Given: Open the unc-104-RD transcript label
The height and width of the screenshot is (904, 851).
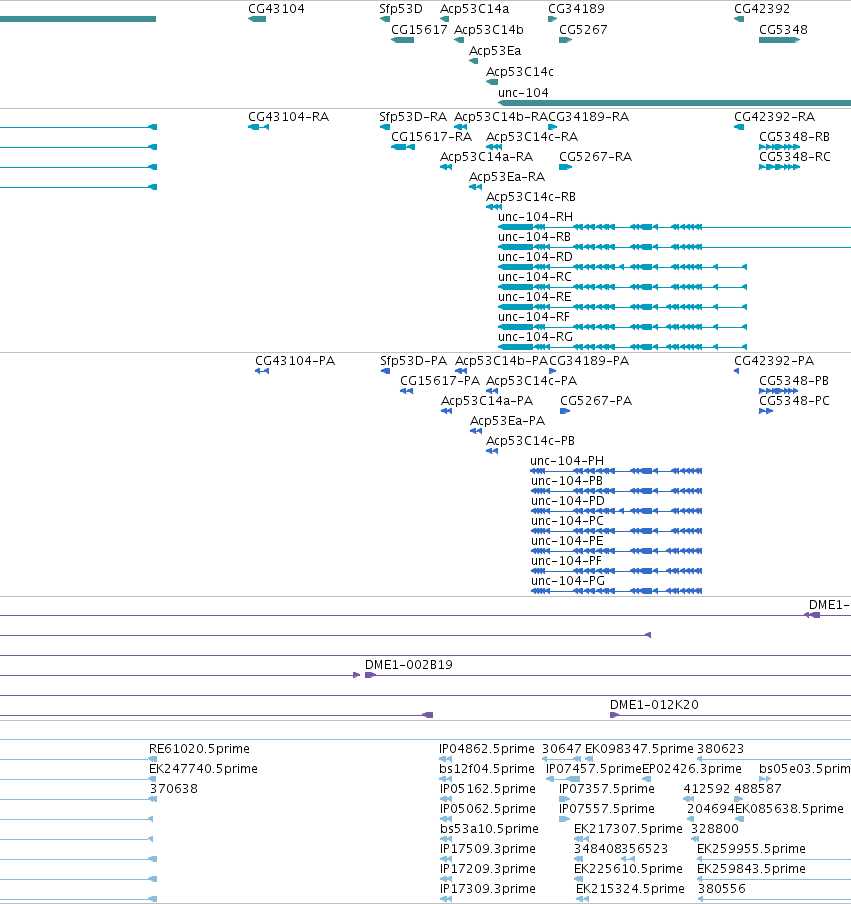Looking at the screenshot, I should [536, 257].
